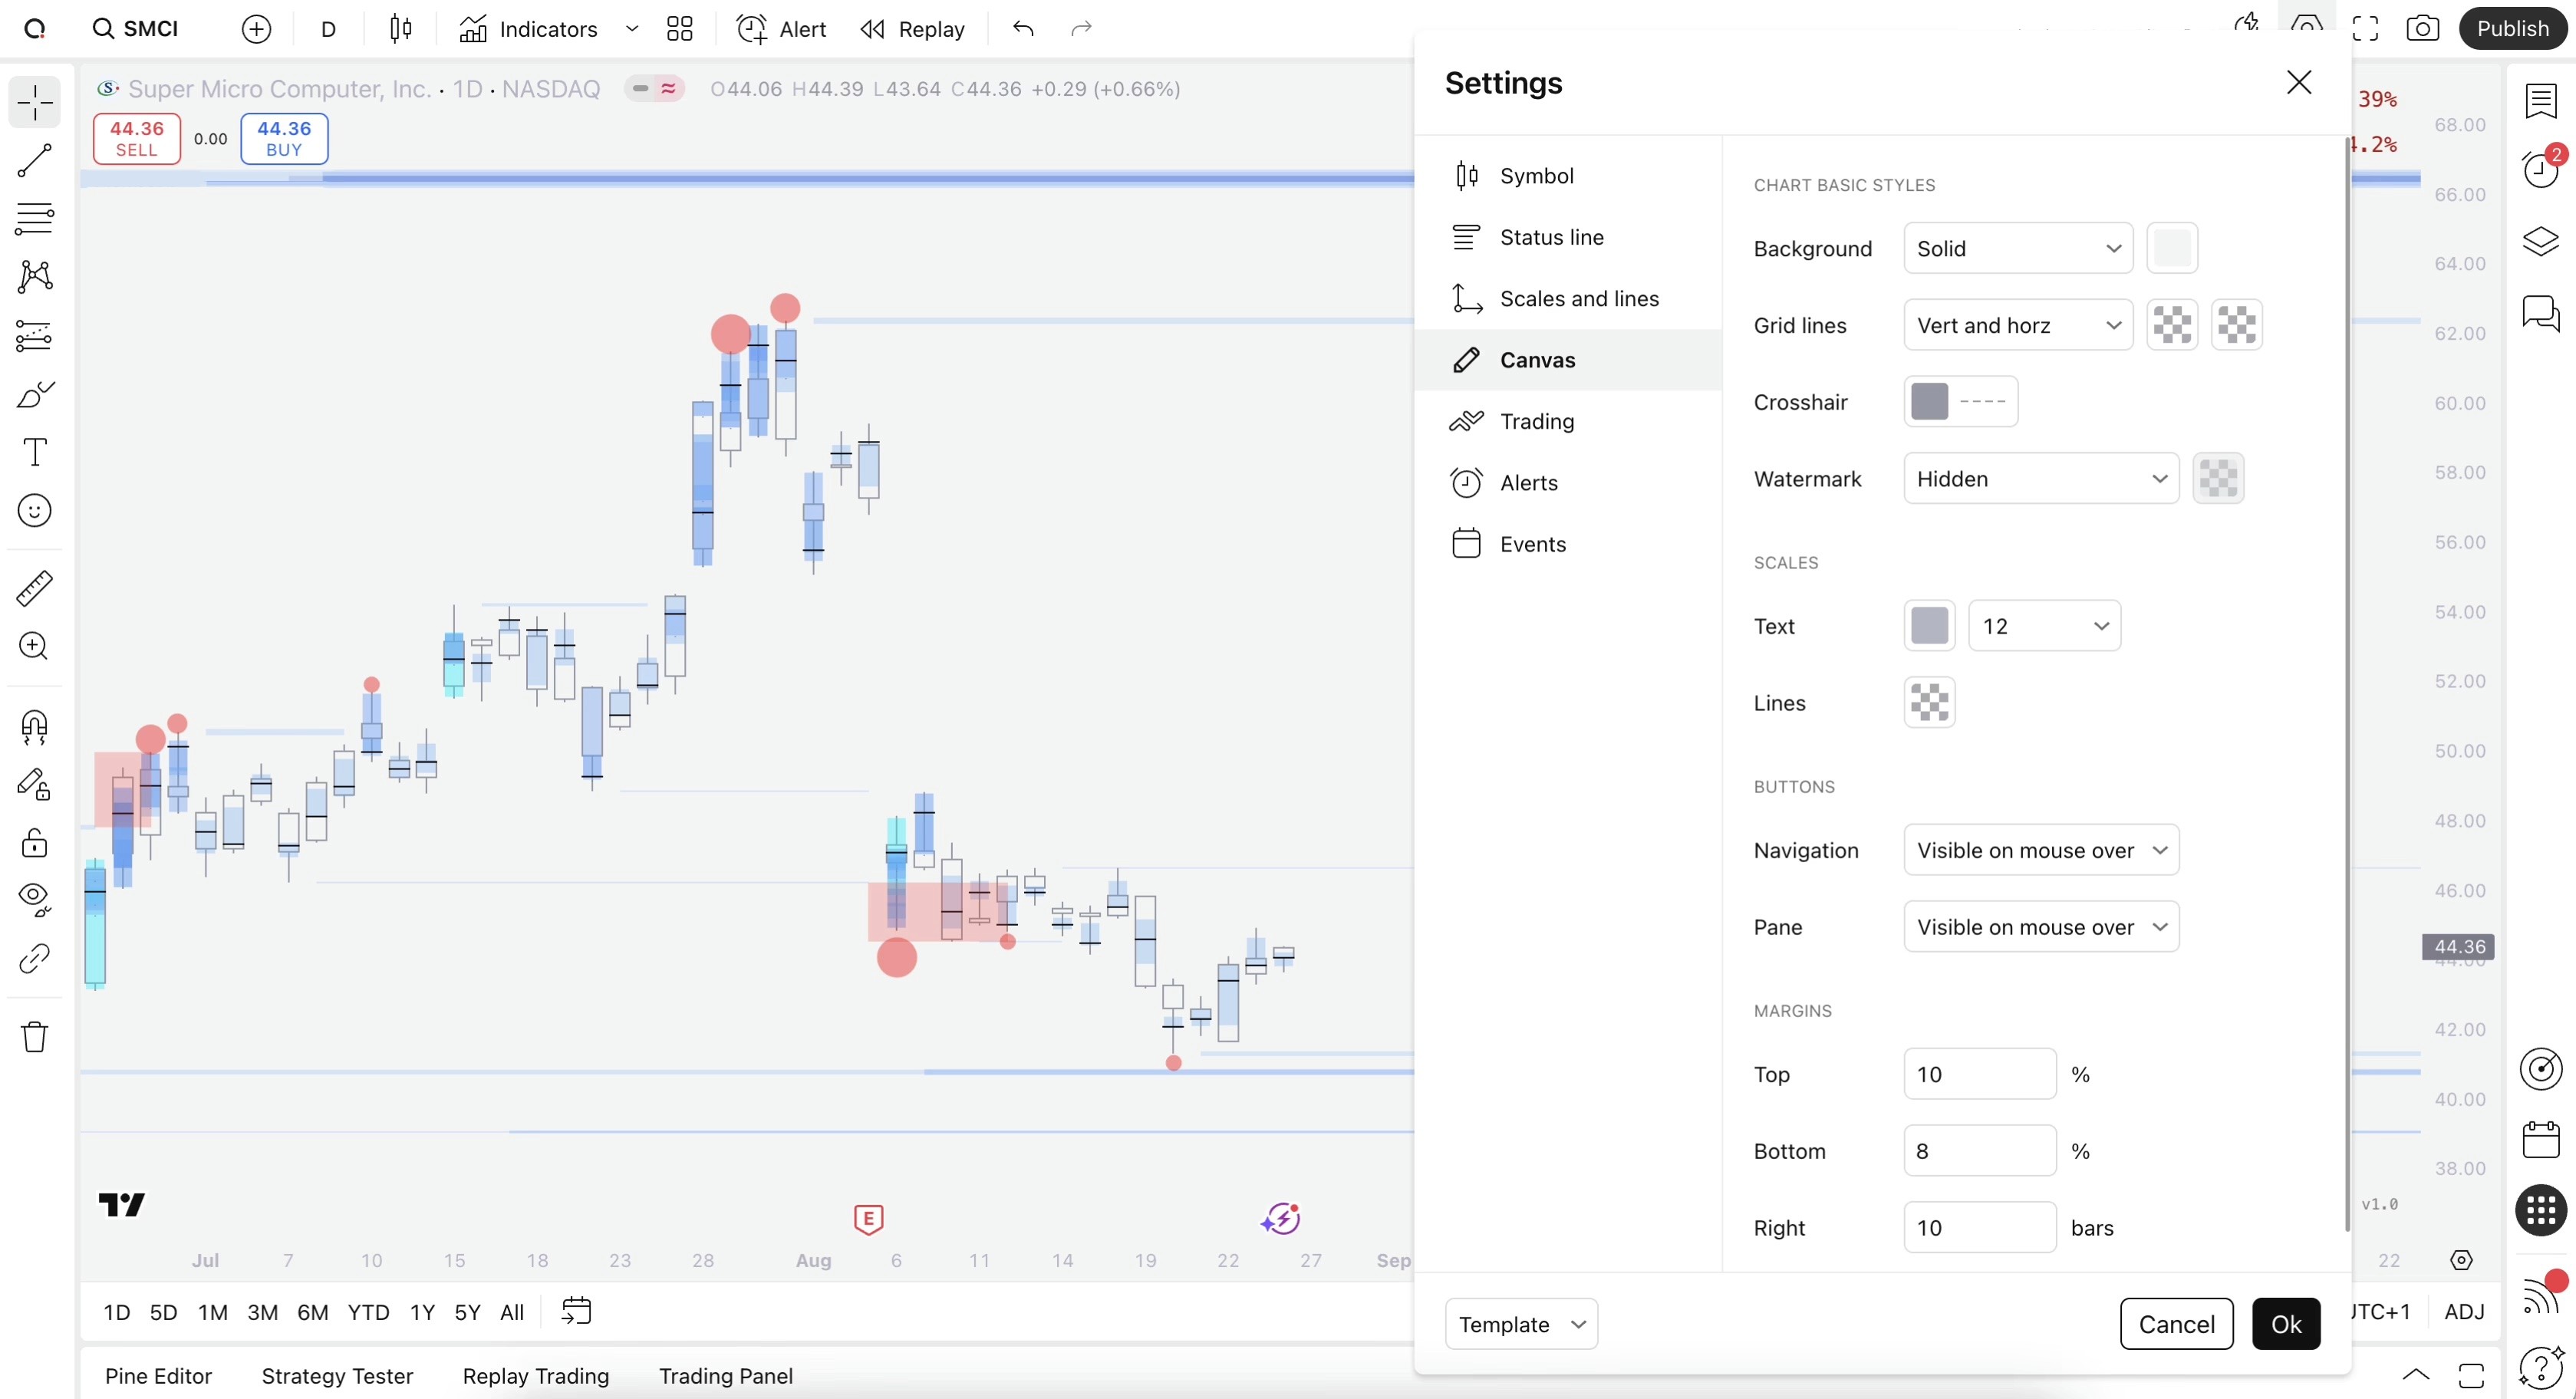Open the Strategy Tester tab
2576x1399 pixels.
click(x=336, y=1375)
